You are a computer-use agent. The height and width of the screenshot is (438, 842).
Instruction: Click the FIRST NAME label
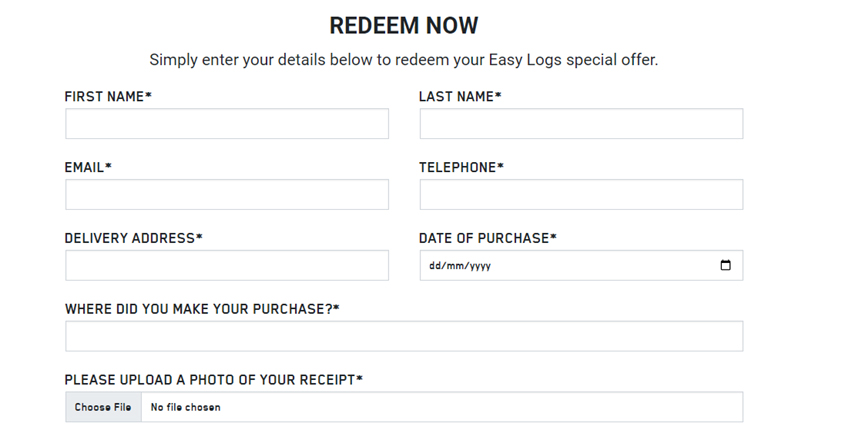108,97
